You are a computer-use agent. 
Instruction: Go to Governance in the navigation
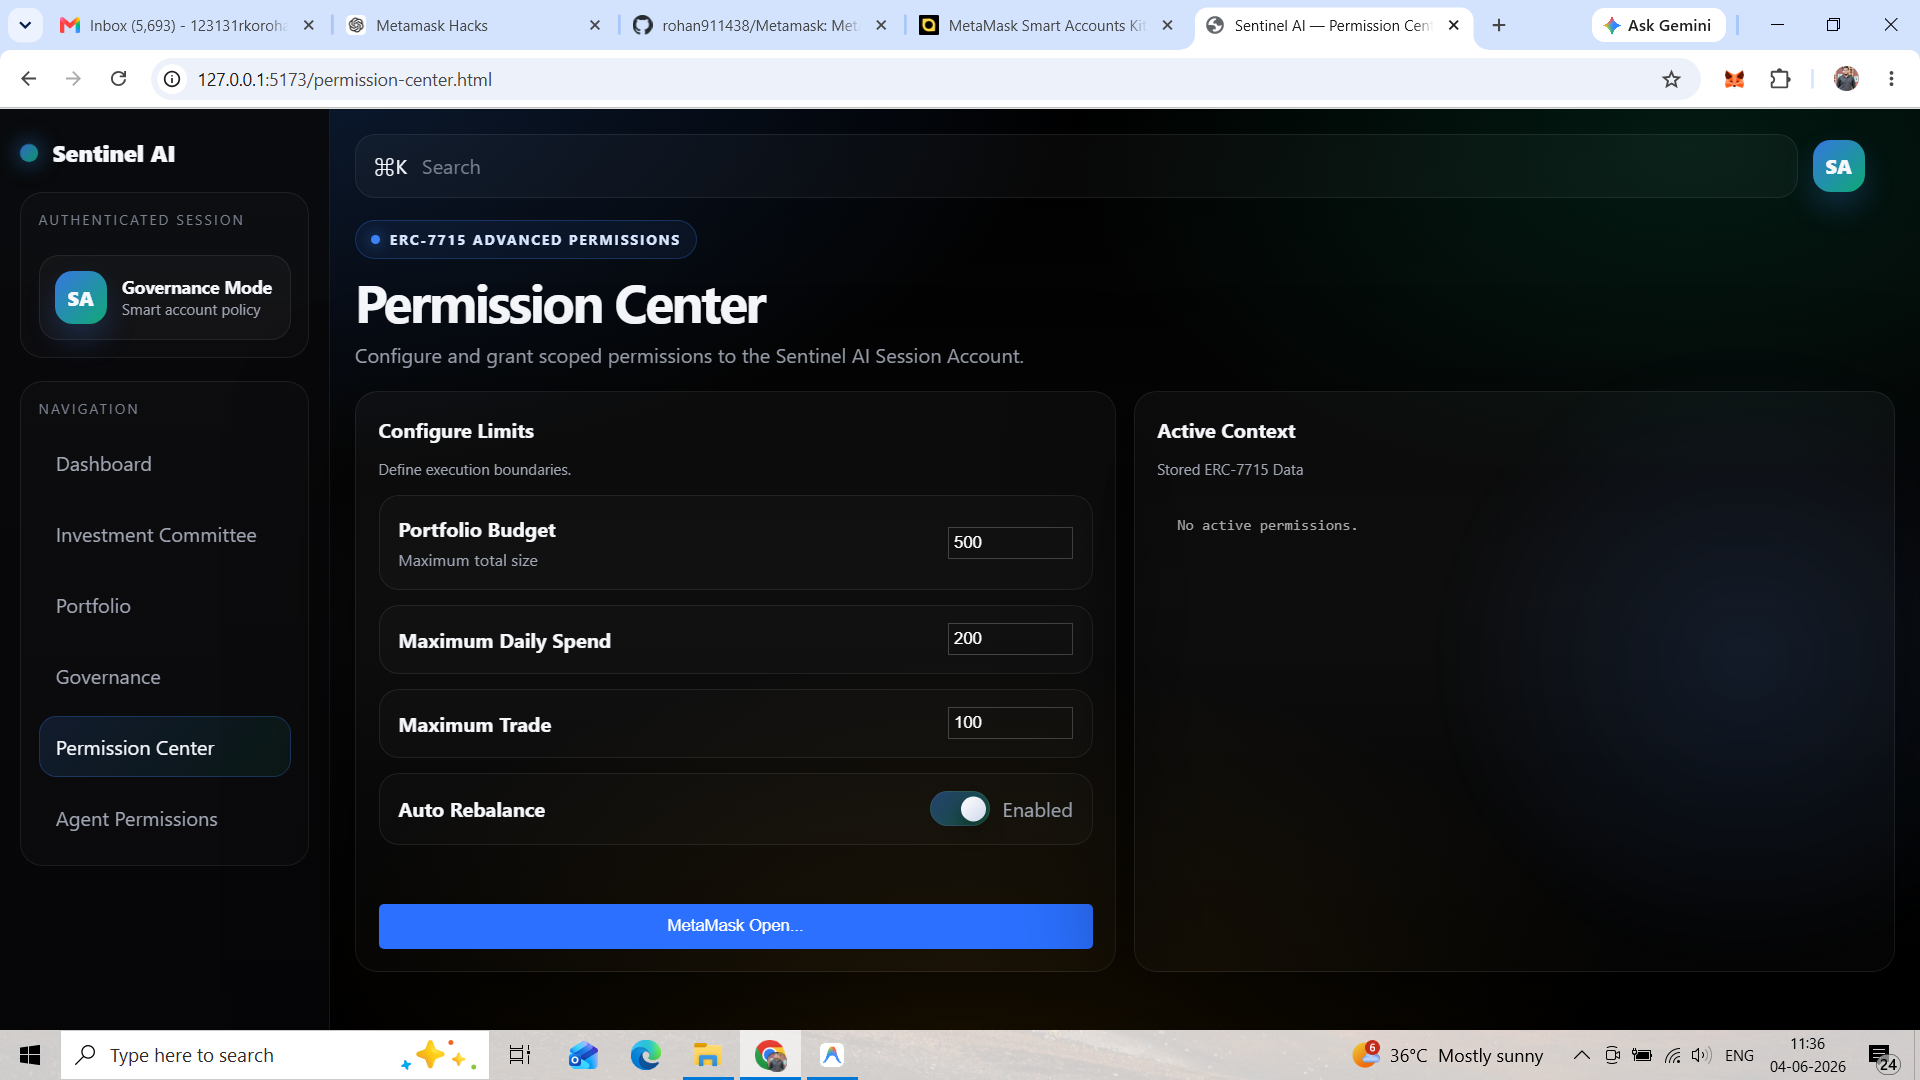[164, 677]
